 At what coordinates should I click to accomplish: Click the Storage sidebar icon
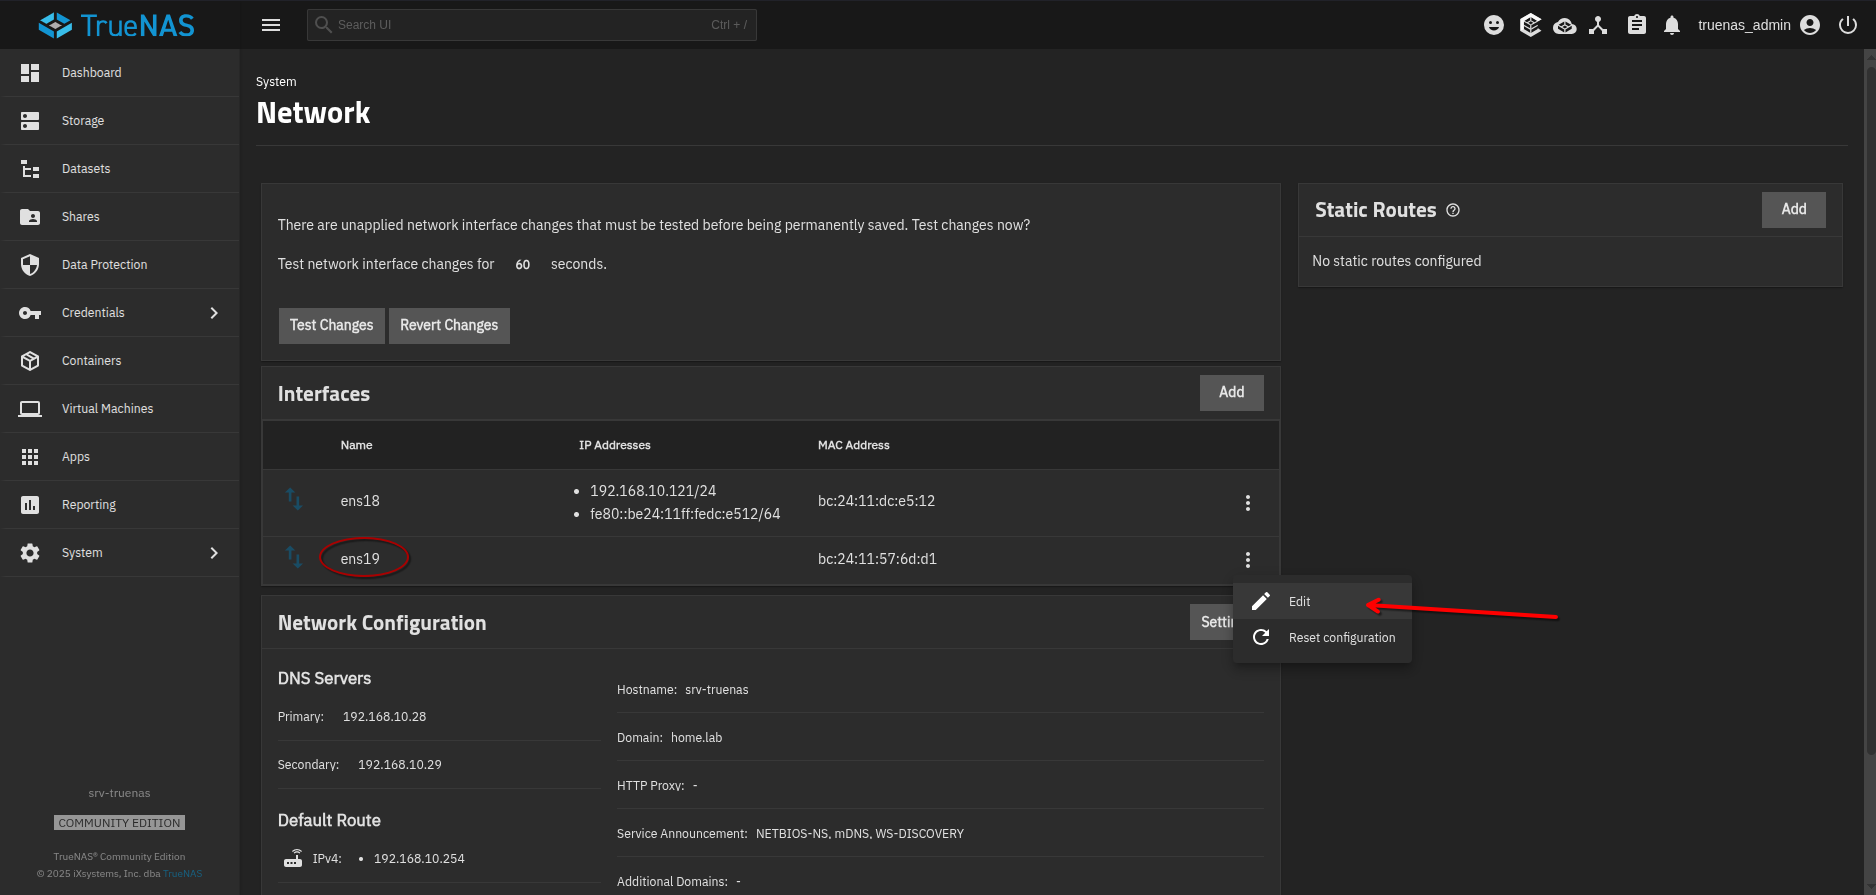pos(30,121)
